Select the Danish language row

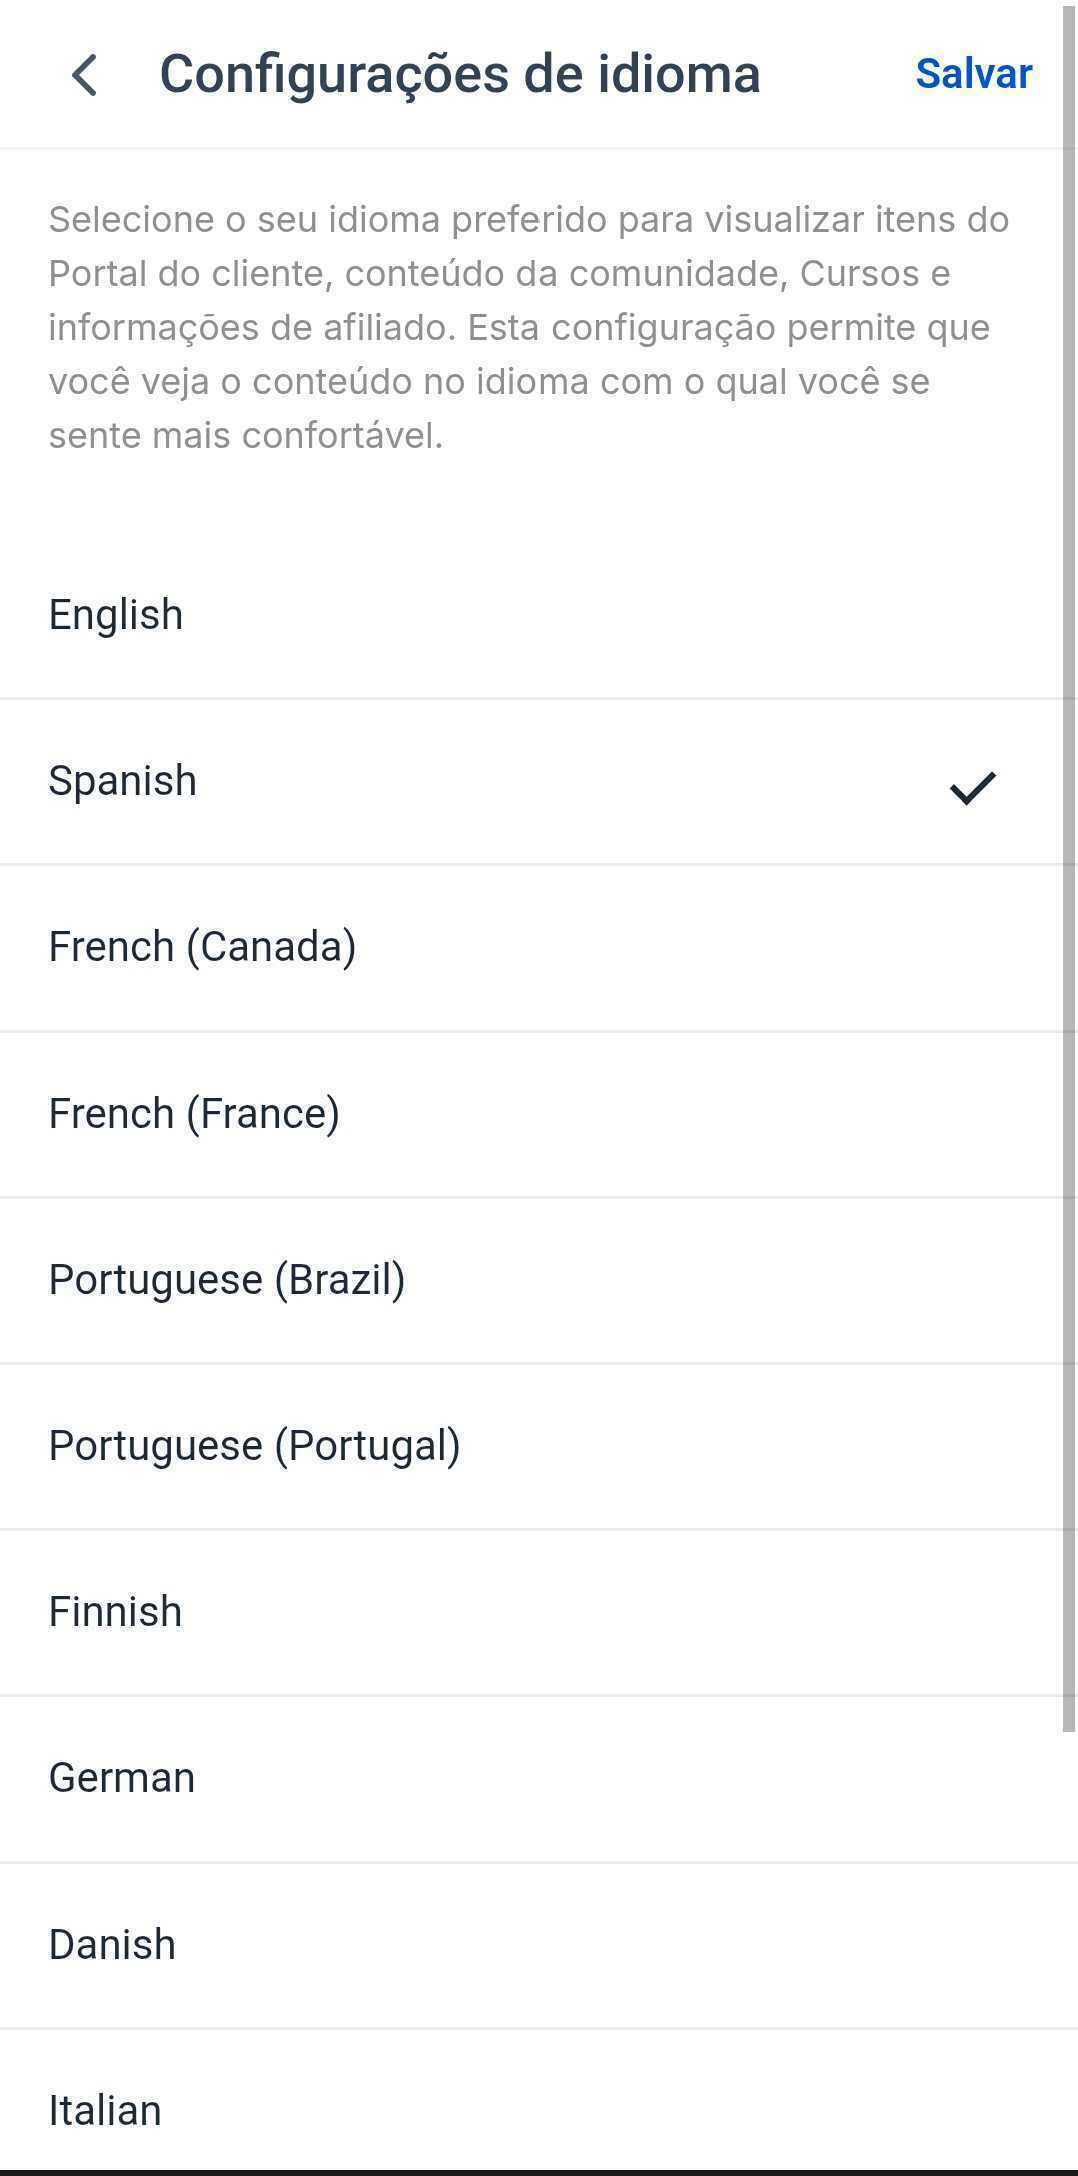coord(112,1945)
